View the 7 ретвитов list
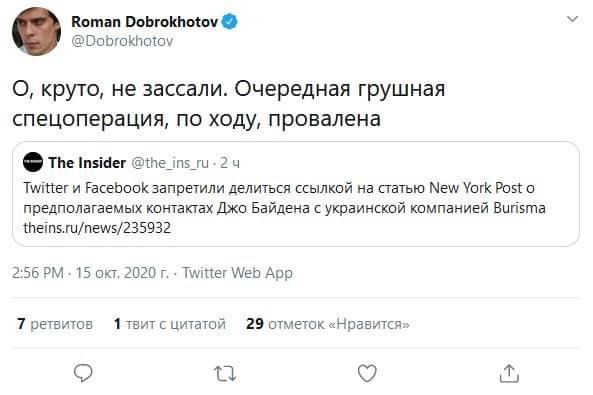593x395 pixels. tap(55, 324)
